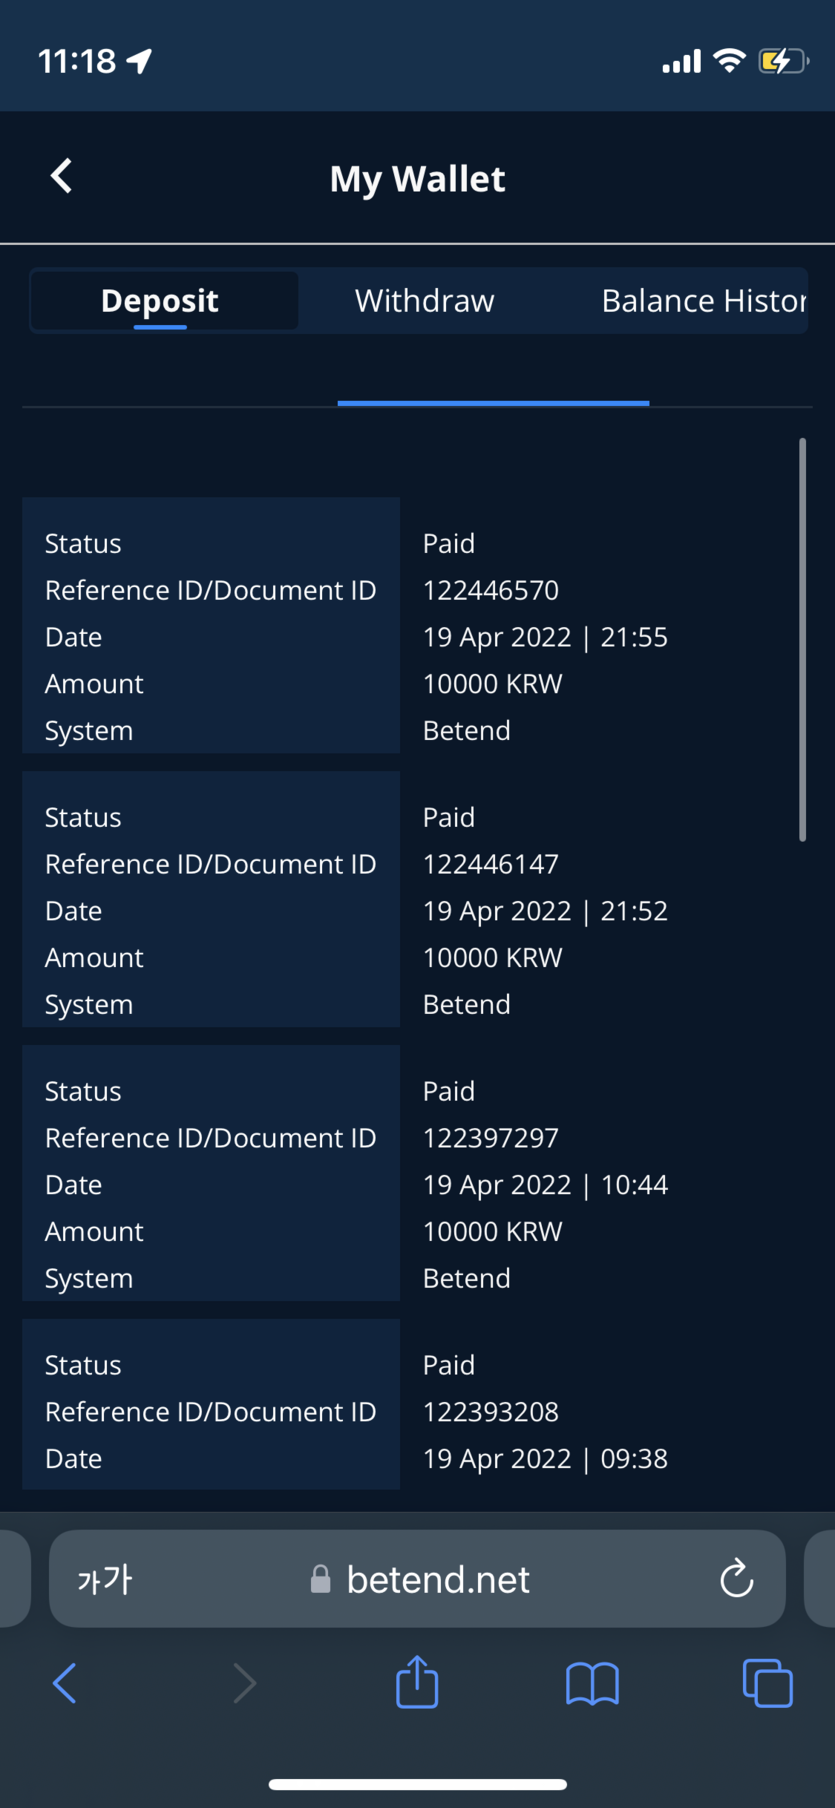
Task: Tap System label in 10:44 deposit
Action: [89, 1279]
